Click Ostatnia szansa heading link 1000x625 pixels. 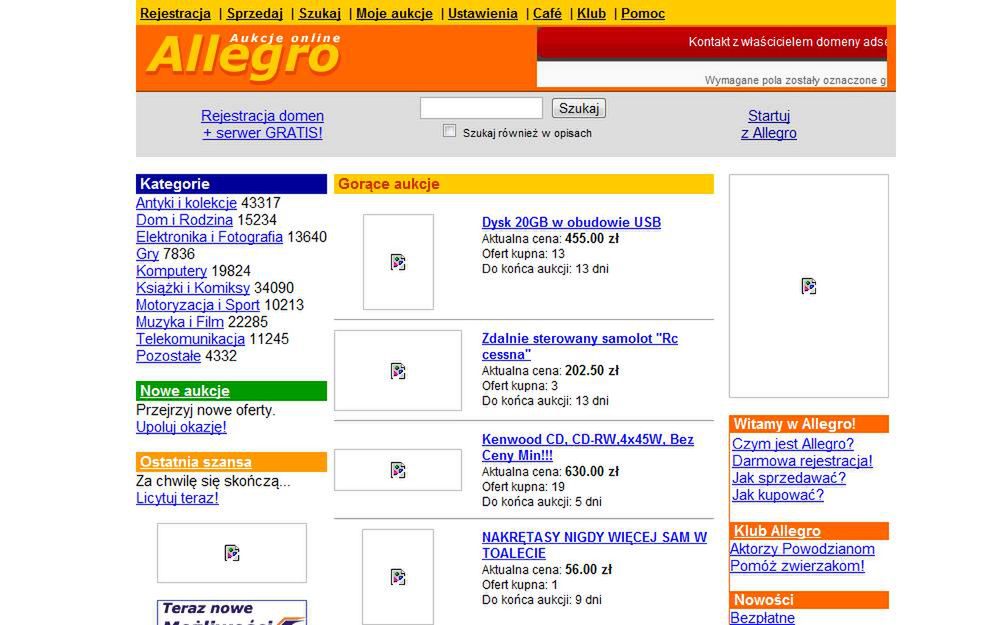tap(196, 462)
